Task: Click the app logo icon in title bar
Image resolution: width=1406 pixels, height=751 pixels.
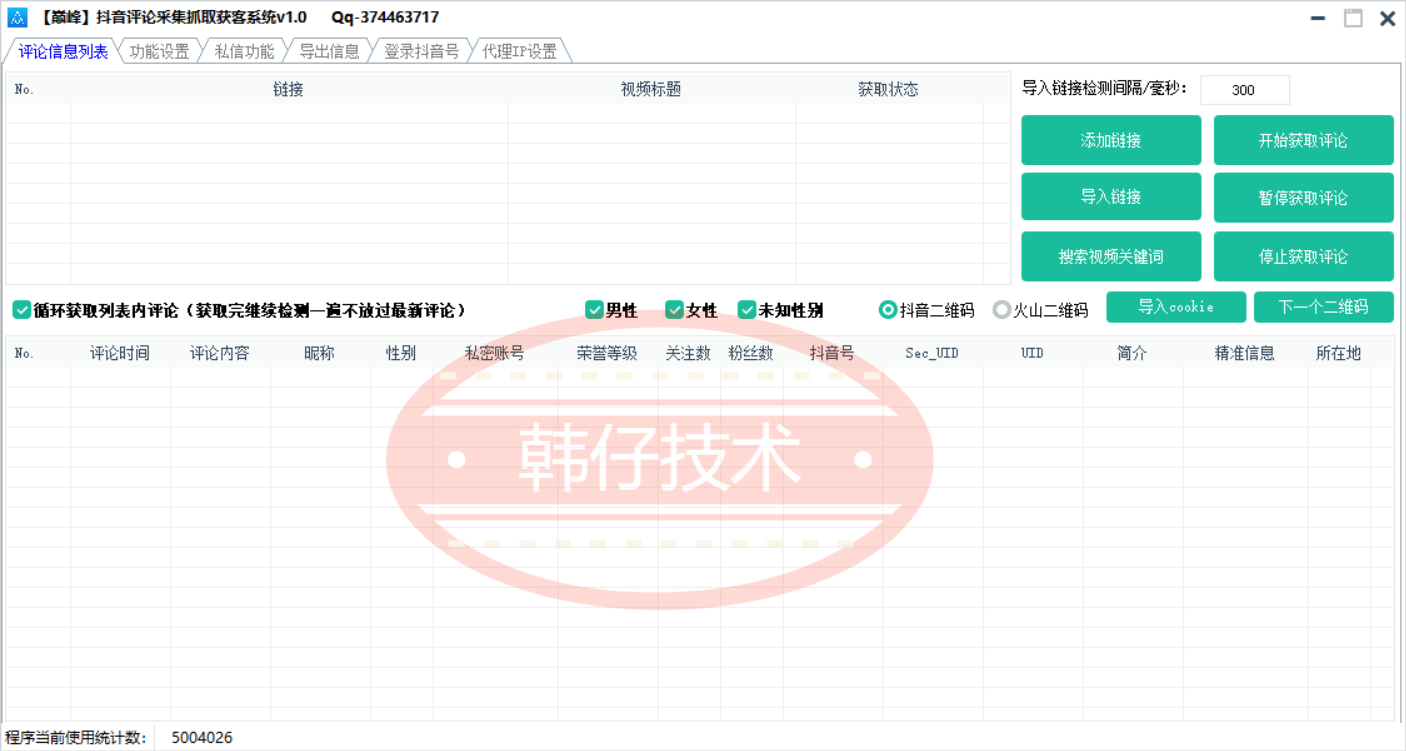Action: 17,17
